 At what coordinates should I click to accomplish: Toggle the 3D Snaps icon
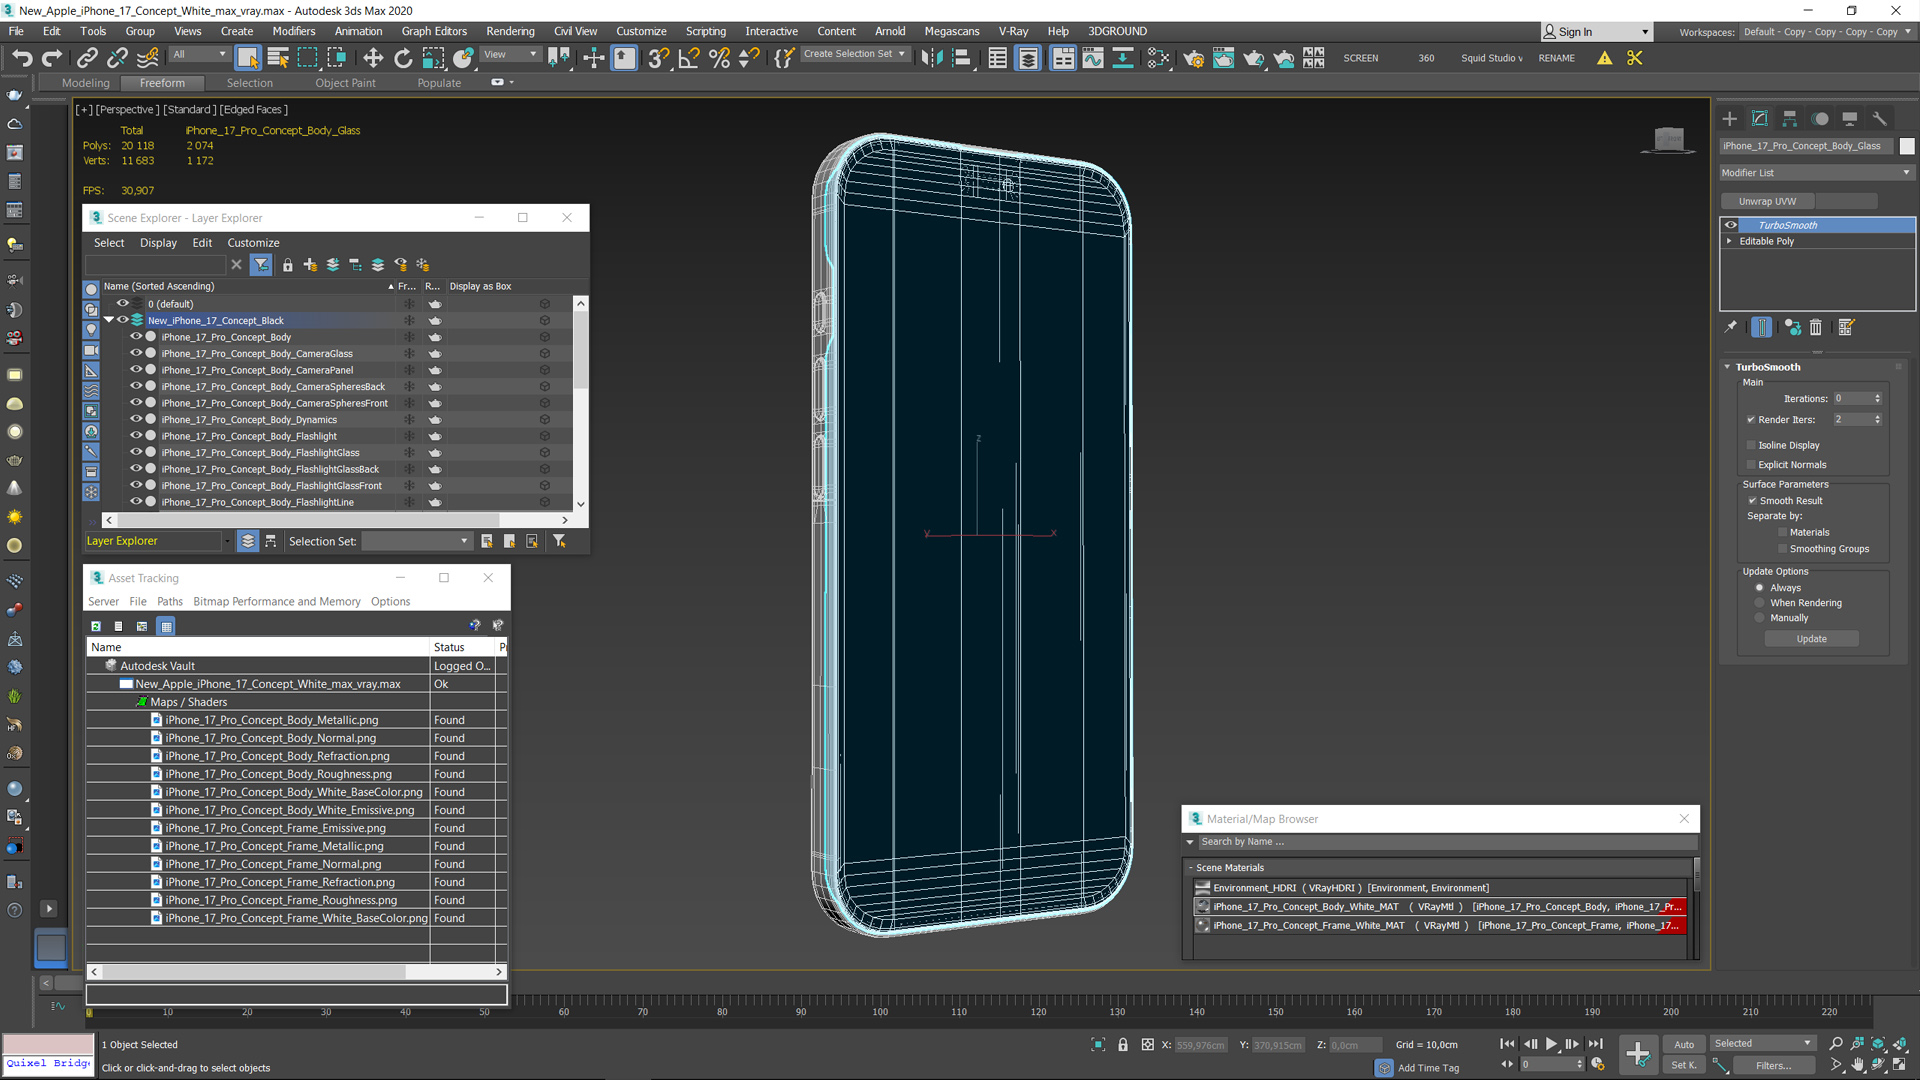(658, 58)
